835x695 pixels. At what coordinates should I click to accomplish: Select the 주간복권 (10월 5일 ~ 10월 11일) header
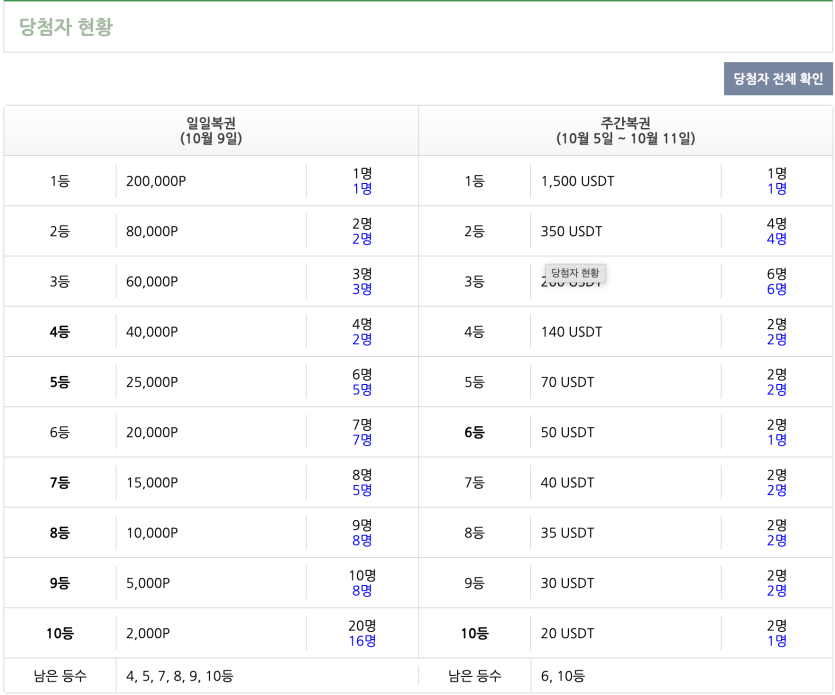pos(626,130)
